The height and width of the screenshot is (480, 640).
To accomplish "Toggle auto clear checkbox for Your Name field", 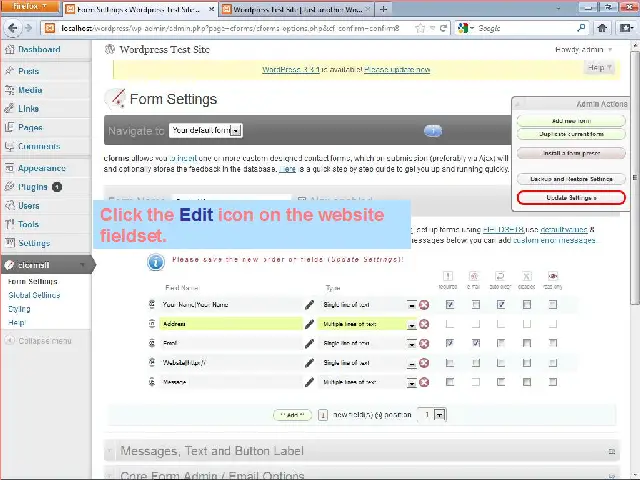I will 501,304.
